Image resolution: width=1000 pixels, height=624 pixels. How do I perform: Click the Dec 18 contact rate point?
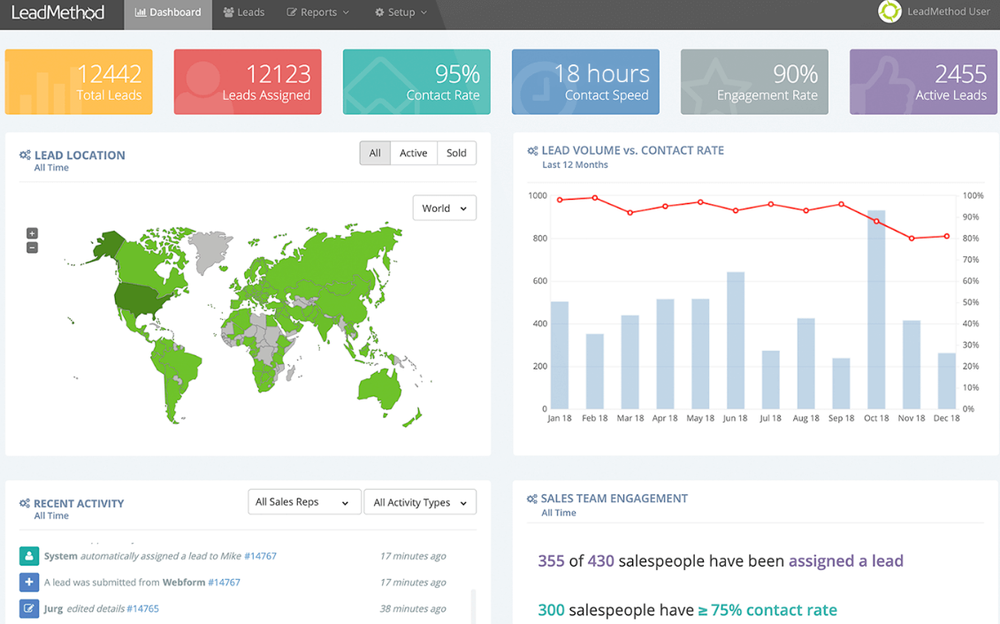pos(946,236)
